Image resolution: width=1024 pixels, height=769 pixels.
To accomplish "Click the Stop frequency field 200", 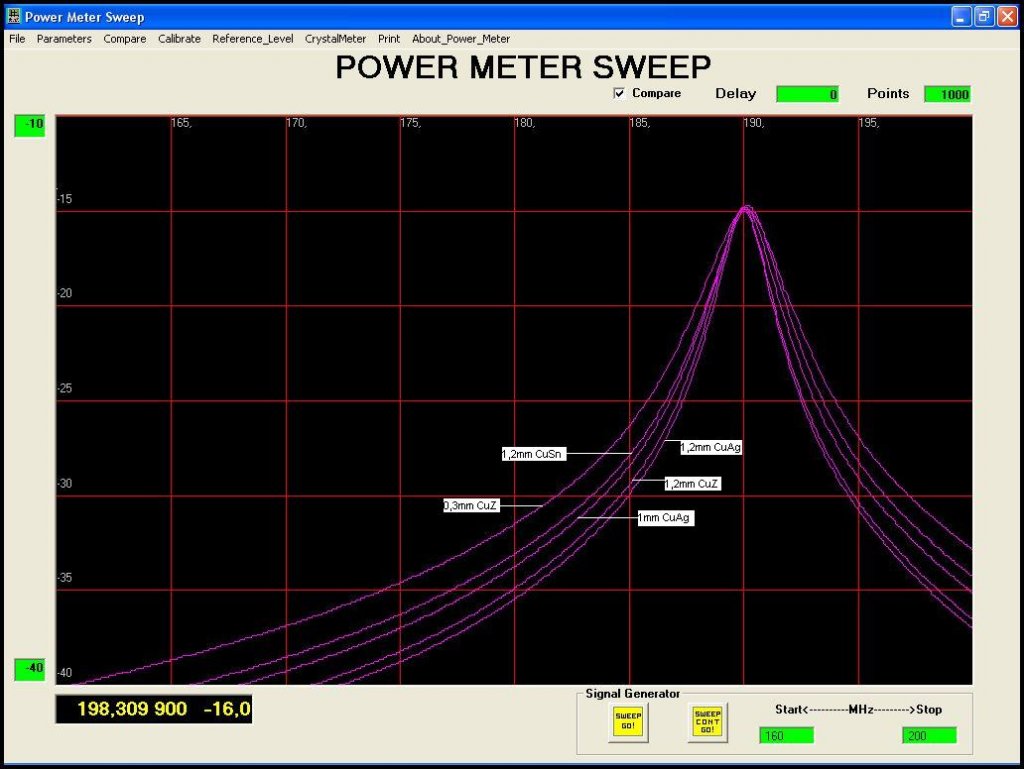I will click(929, 736).
